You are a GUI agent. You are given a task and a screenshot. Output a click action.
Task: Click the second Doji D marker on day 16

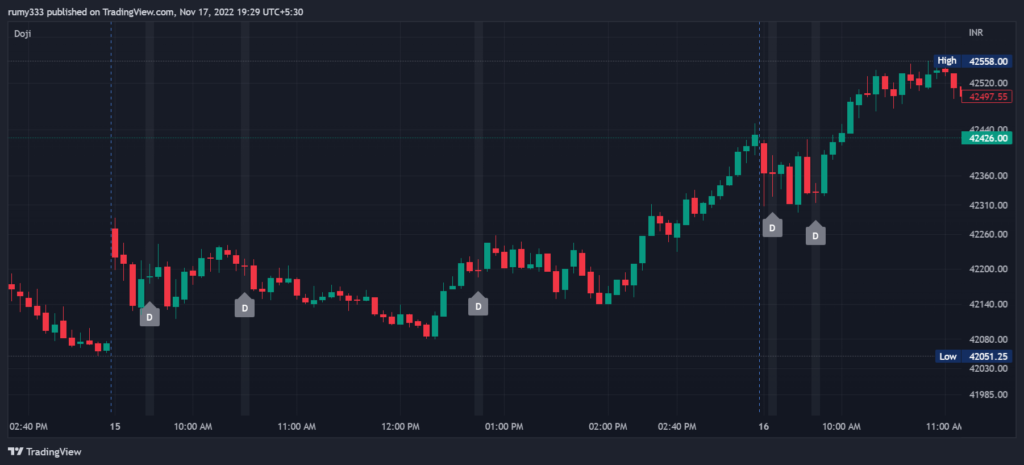816,233
